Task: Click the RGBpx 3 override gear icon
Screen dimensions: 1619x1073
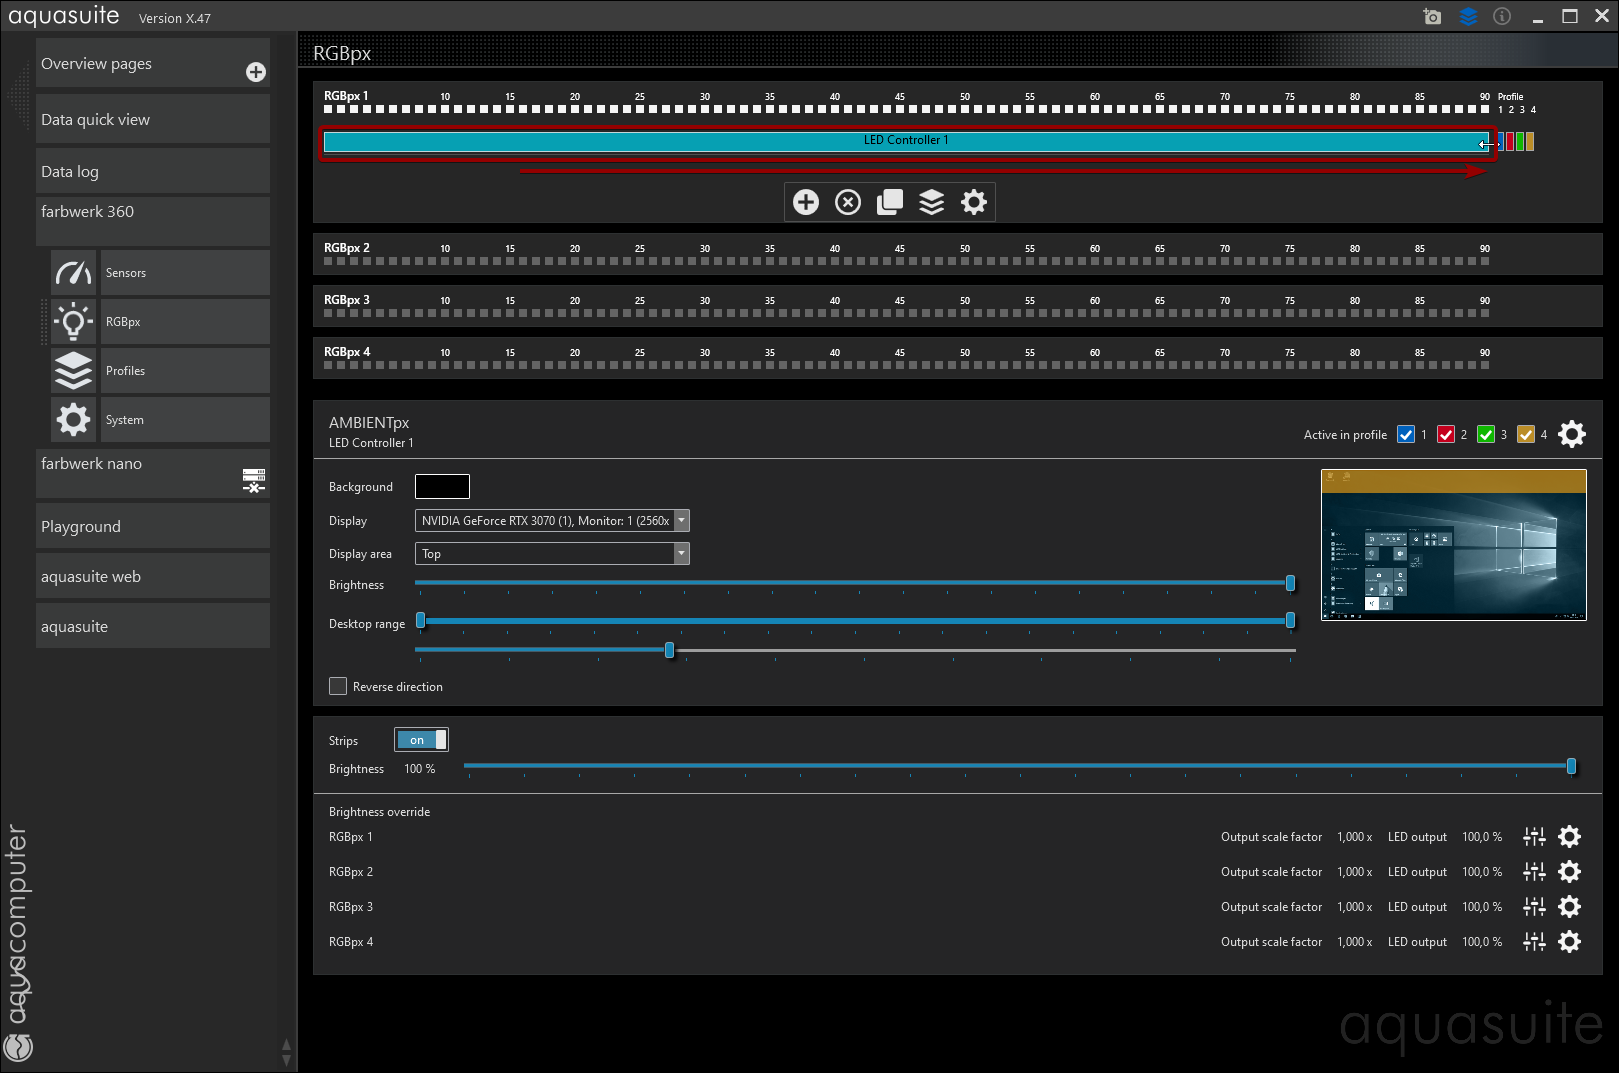Action: pos(1570,907)
